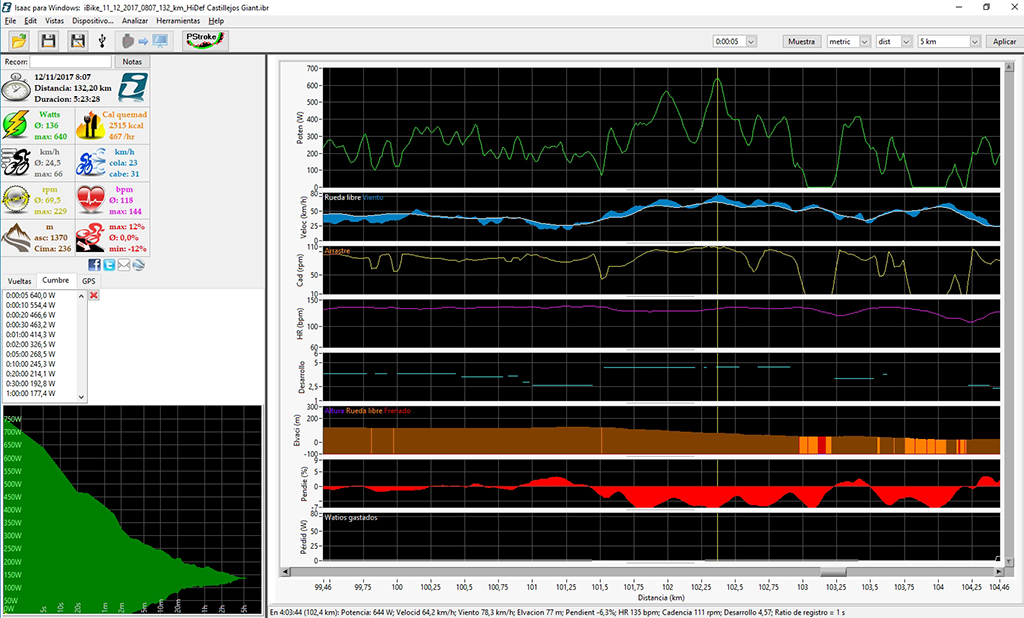This screenshot has height=618, width=1024.
Task: Send the ride by email envelope icon
Action: [x=124, y=264]
